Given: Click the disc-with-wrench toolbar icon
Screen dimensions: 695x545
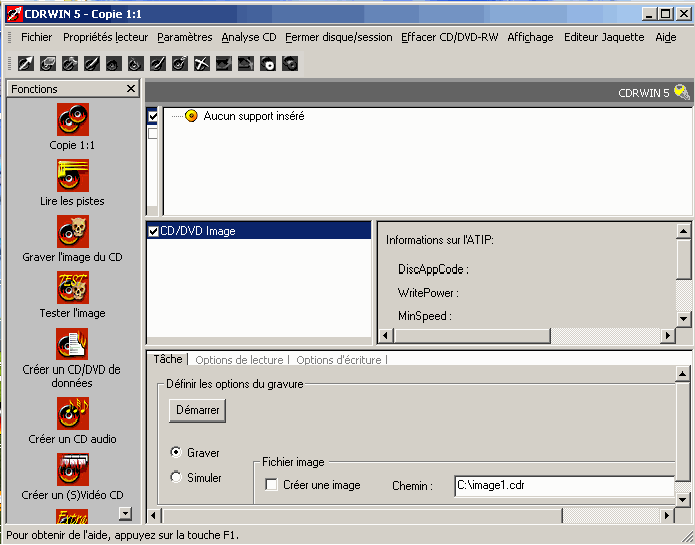Looking at the screenshot, I should click(x=70, y=64).
